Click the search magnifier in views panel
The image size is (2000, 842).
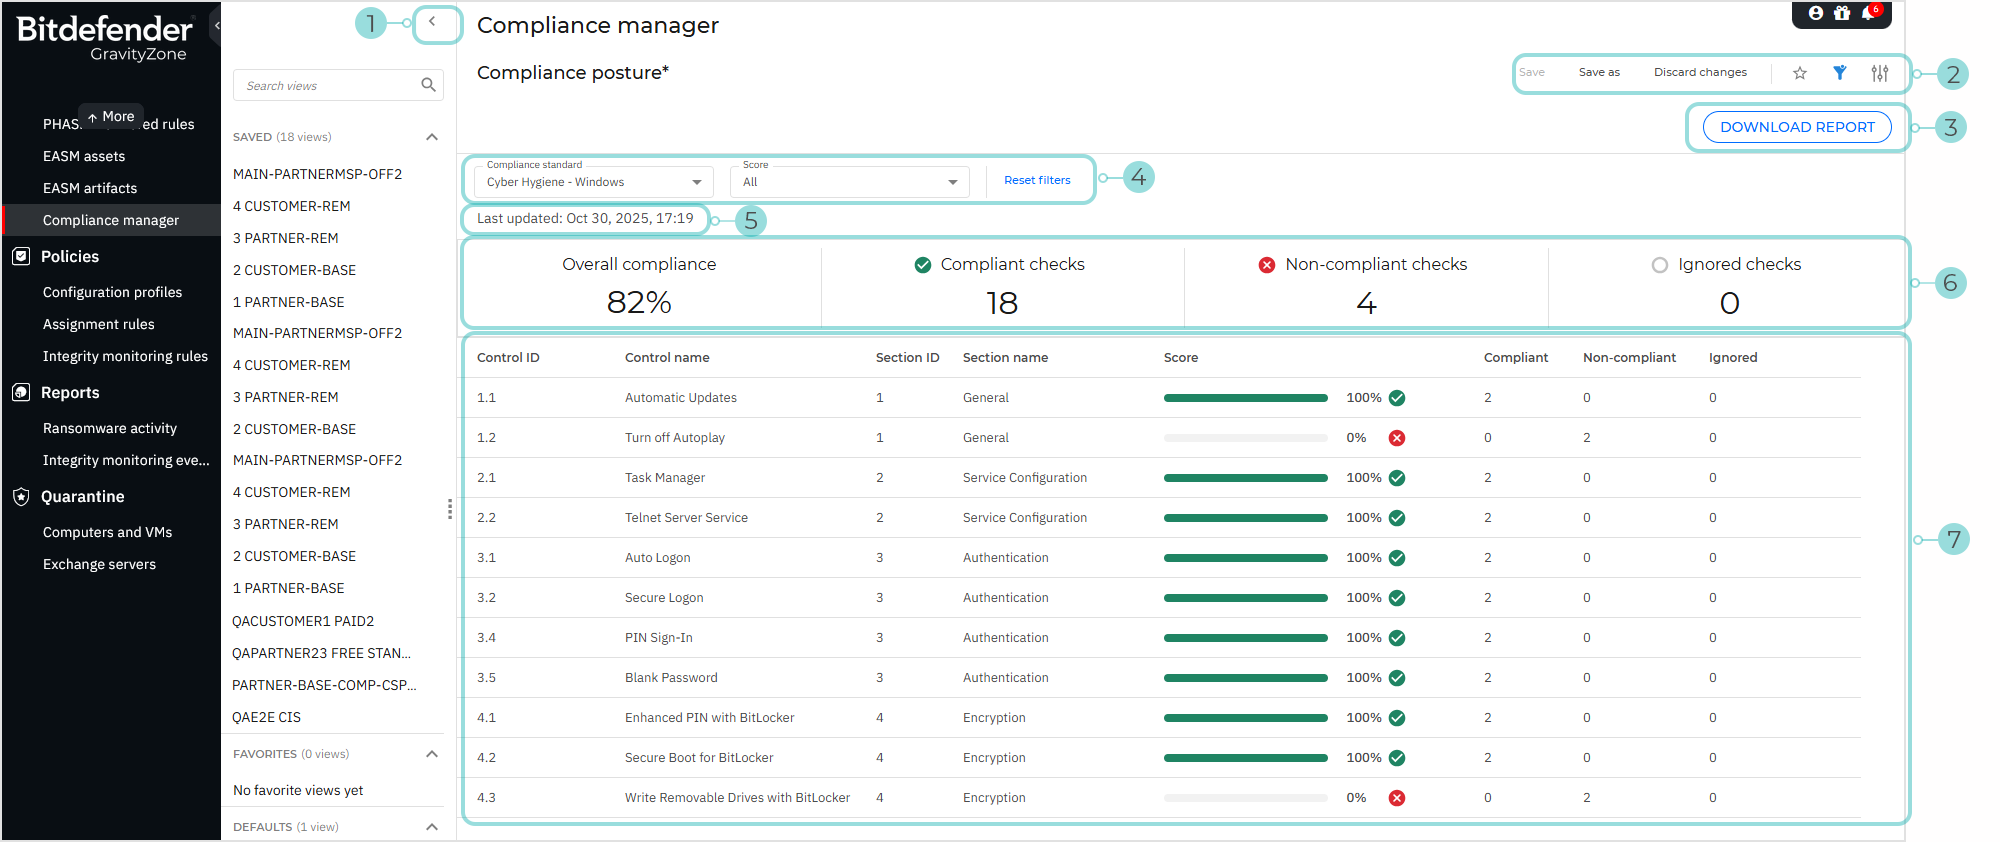click(x=428, y=85)
